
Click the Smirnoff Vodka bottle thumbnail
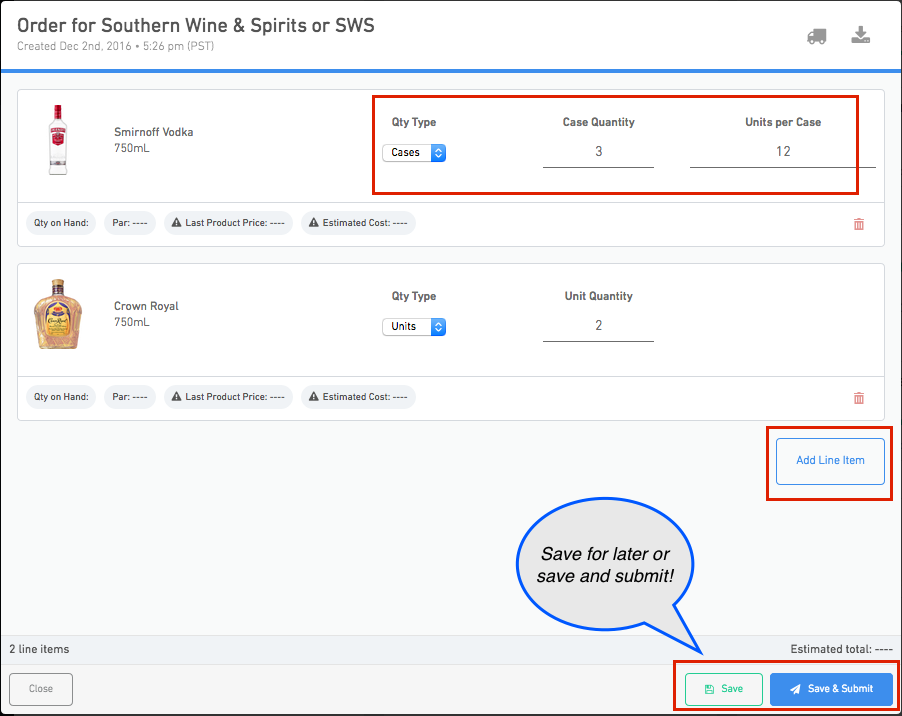click(58, 140)
